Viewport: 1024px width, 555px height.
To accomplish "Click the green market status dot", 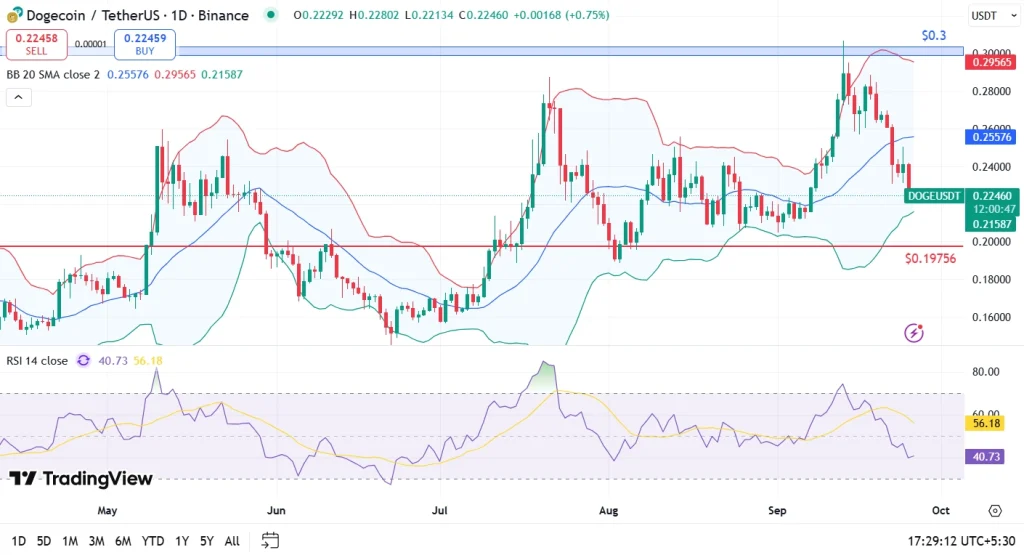I will (x=270, y=15).
